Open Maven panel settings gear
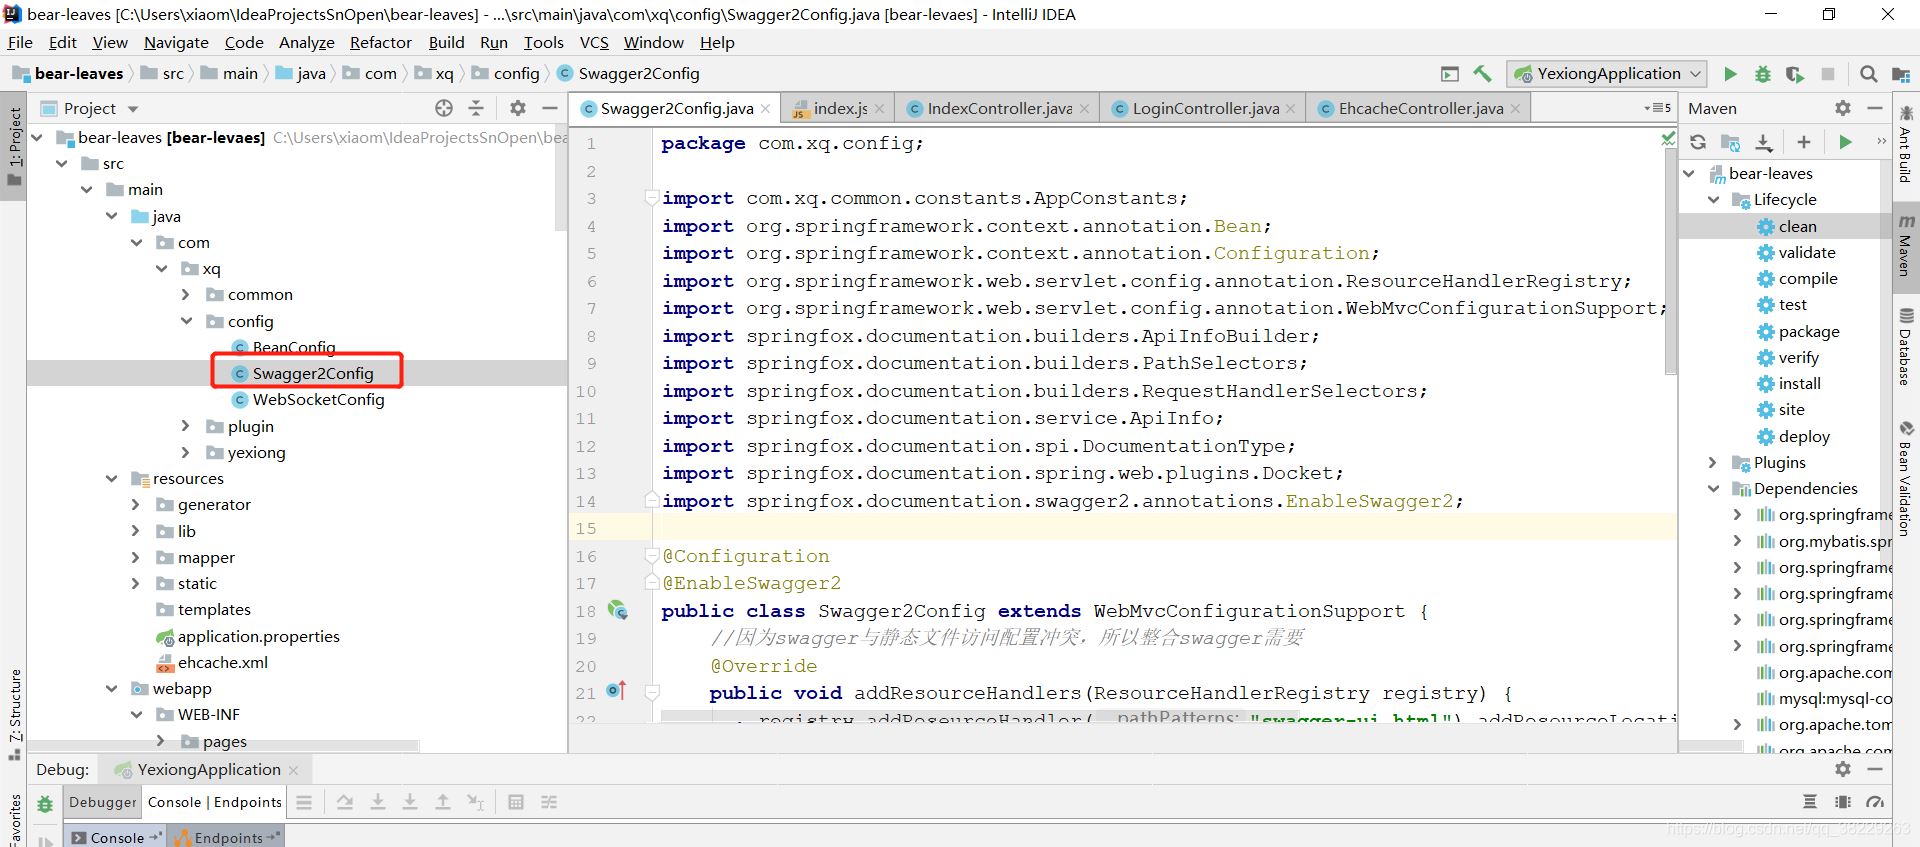Viewport: 1920px width, 847px height. [1842, 108]
